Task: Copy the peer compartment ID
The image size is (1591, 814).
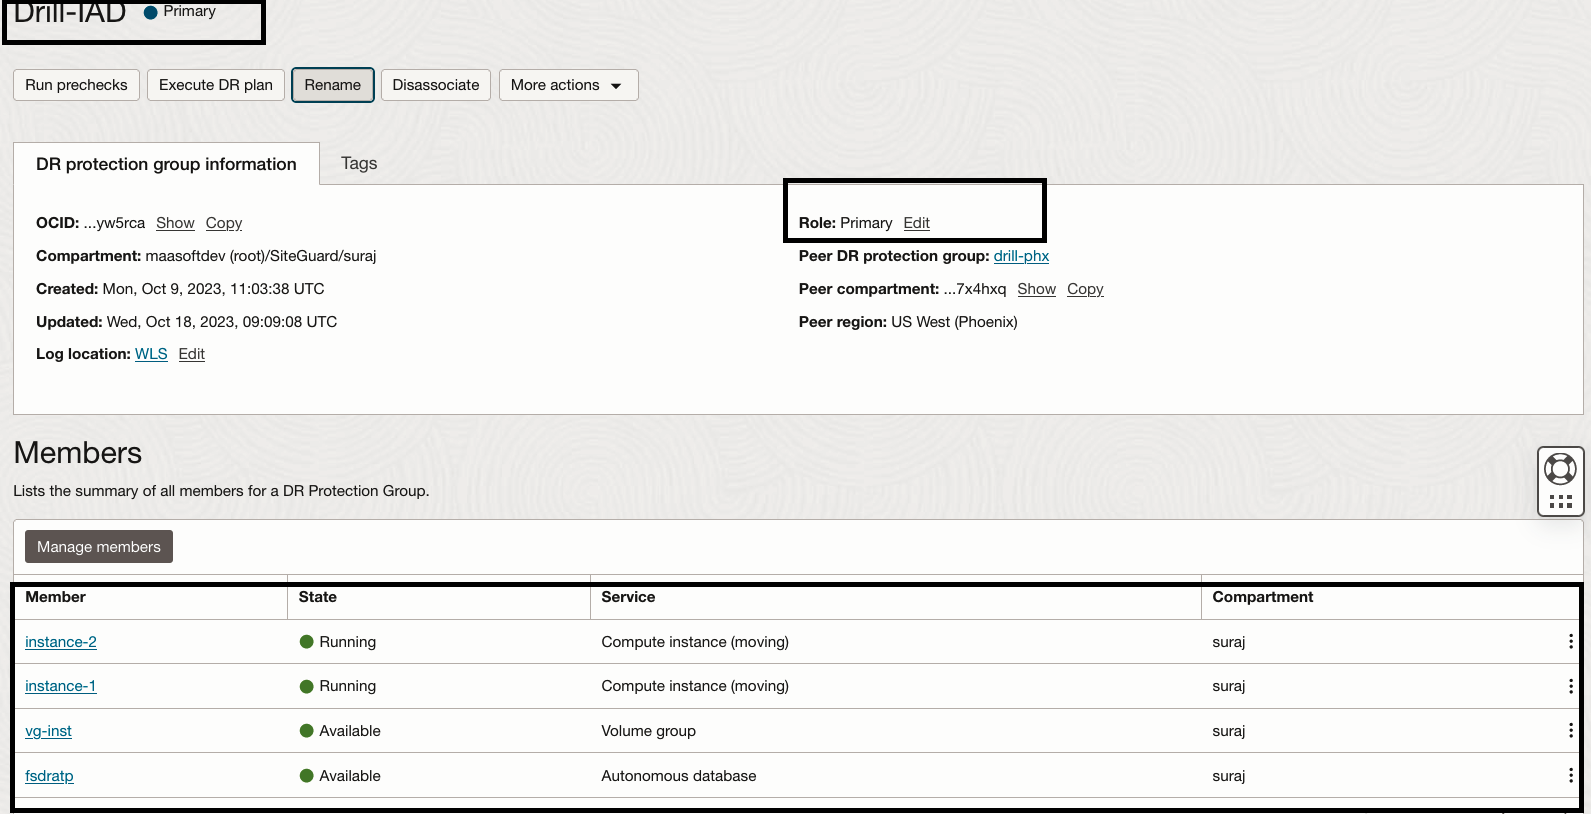Action: point(1084,289)
